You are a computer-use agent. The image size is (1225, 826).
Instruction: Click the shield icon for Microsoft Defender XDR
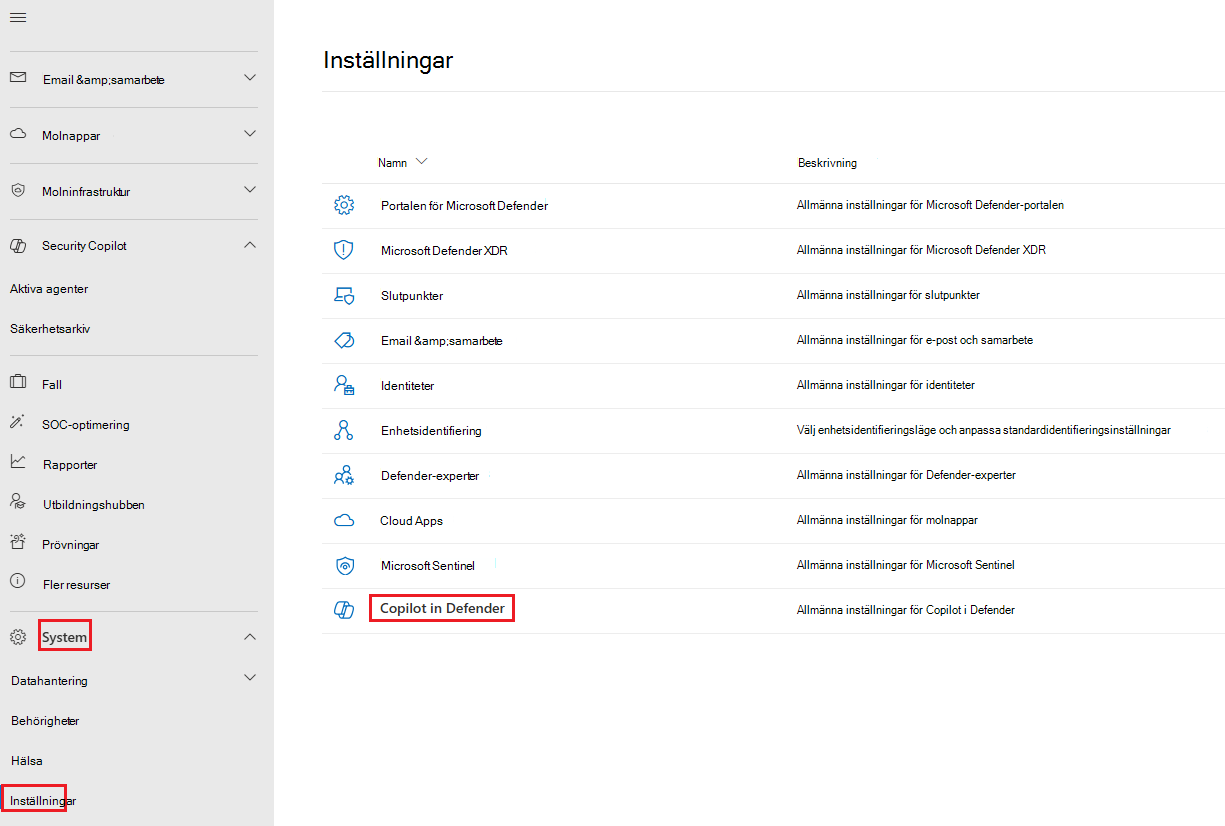tap(344, 250)
